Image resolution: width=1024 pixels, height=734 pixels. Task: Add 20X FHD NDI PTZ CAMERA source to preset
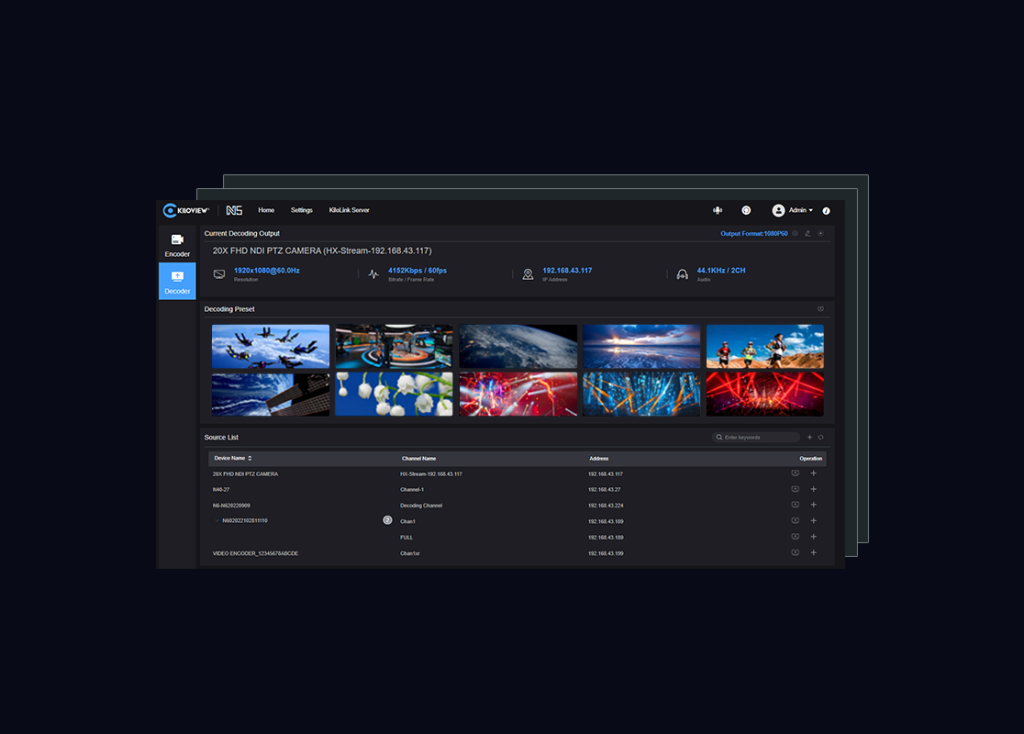click(x=813, y=473)
